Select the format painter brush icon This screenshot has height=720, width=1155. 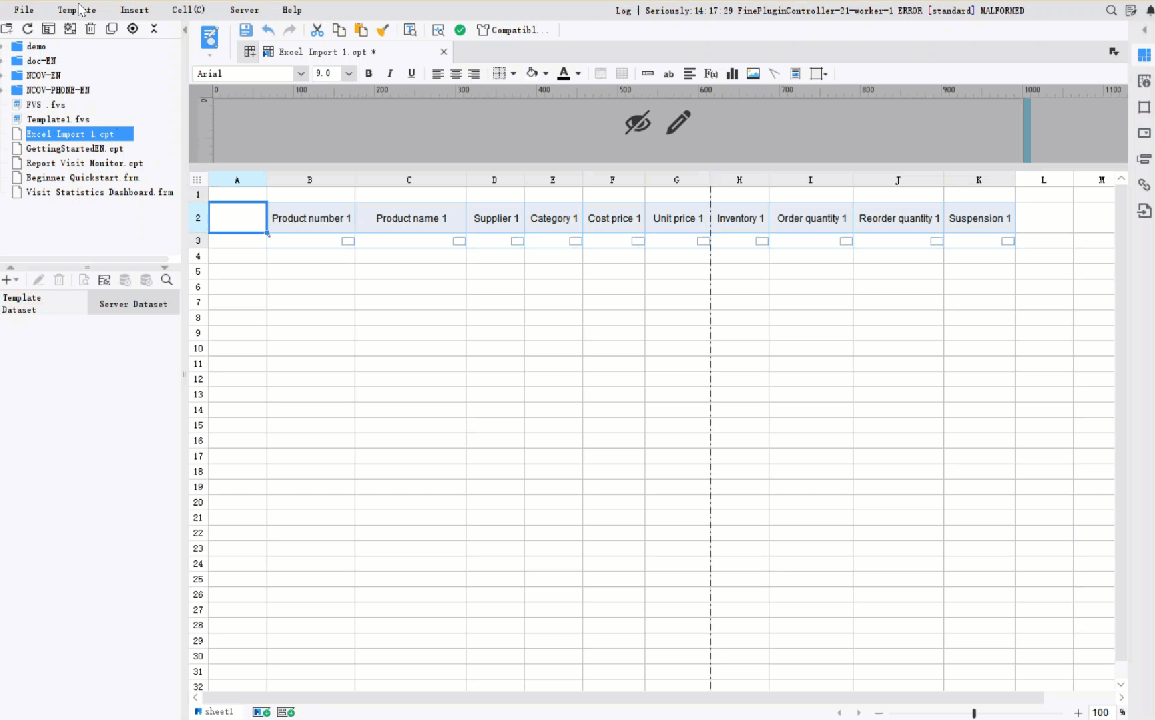(382, 30)
